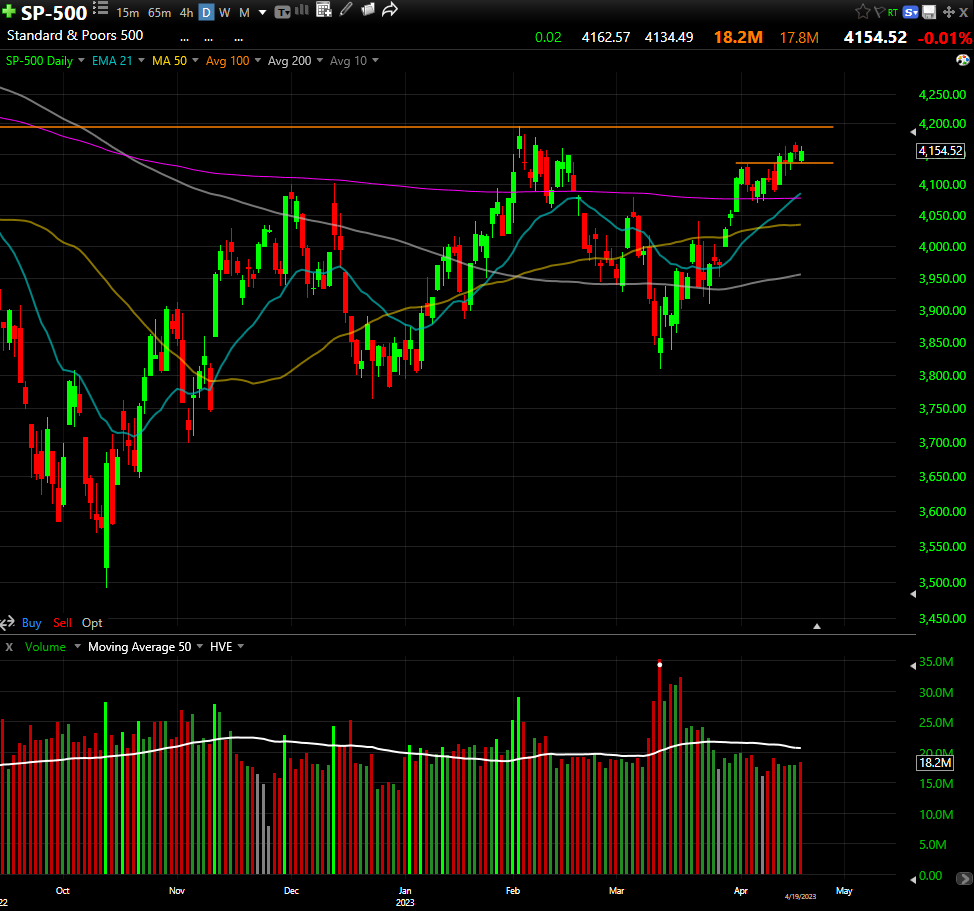Image resolution: width=974 pixels, height=911 pixels.
Task: Select the M monthly timeframe
Action: (x=244, y=13)
